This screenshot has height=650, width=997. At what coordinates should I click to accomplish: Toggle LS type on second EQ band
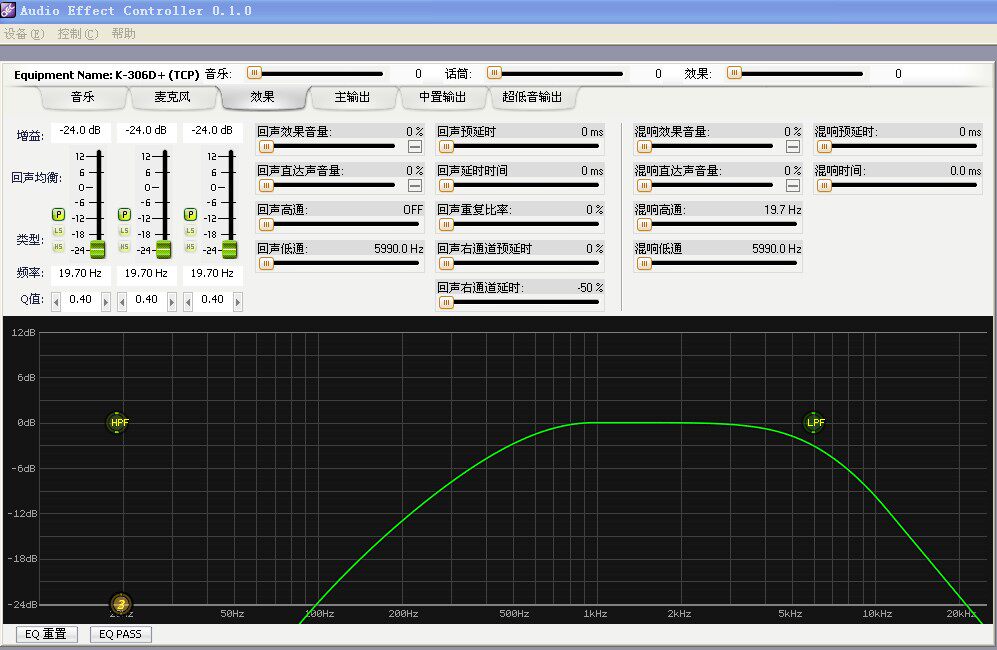tap(124, 231)
